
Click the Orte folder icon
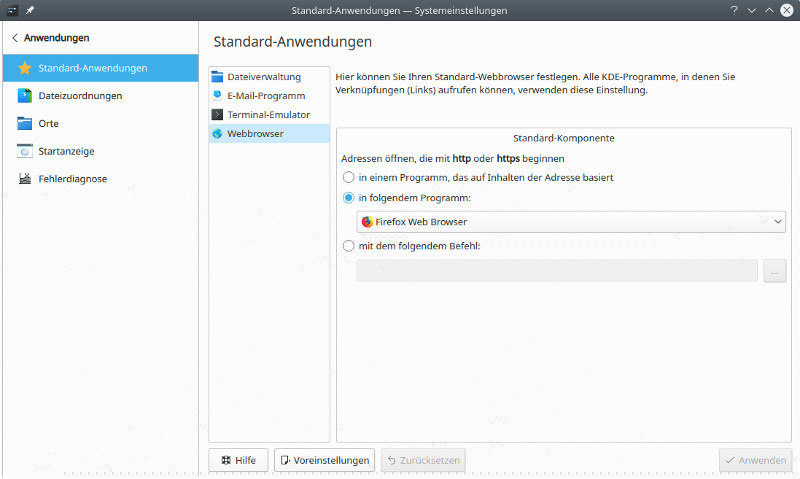[25, 124]
